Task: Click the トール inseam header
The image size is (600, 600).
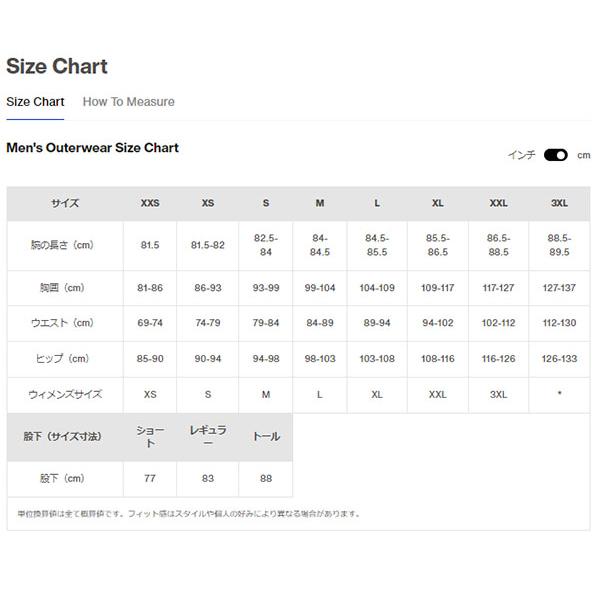Action: (266, 437)
